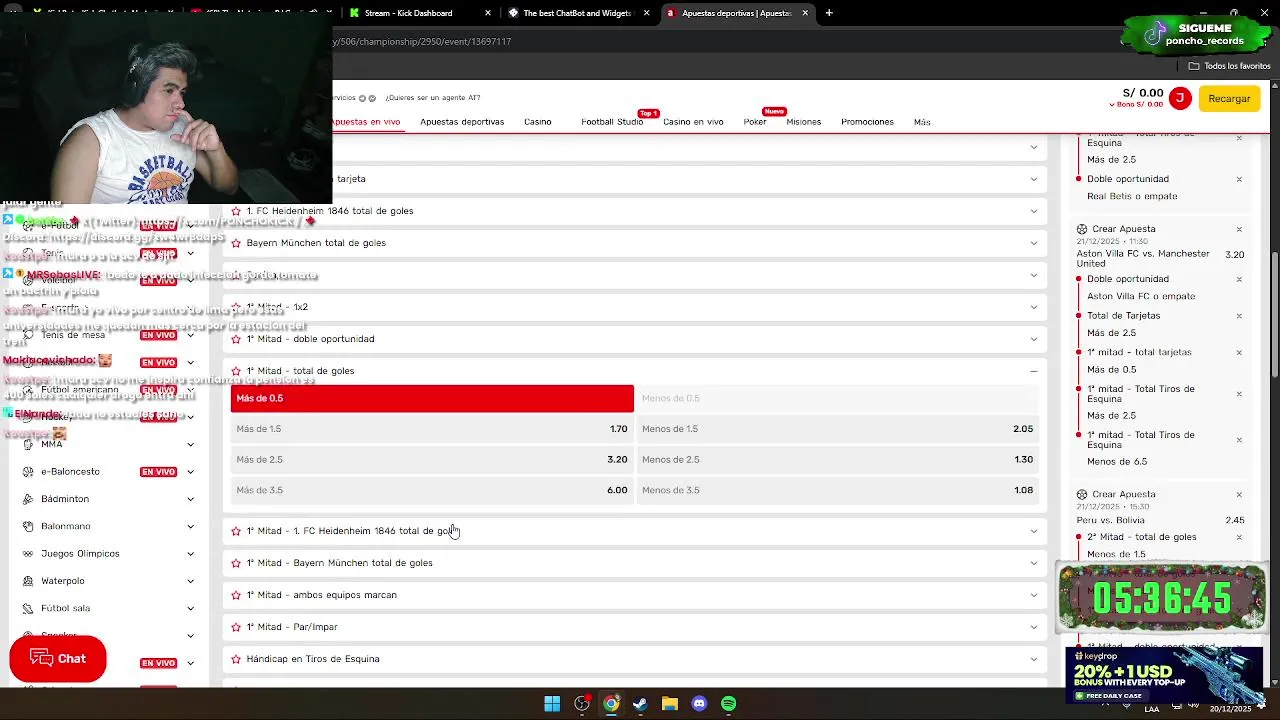Open Discord from the taskbar
The width and height of the screenshot is (1280, 720).
point(699,704)
